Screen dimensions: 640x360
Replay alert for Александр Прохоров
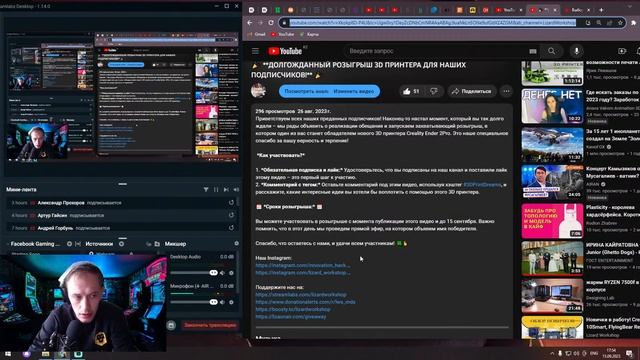231,202
